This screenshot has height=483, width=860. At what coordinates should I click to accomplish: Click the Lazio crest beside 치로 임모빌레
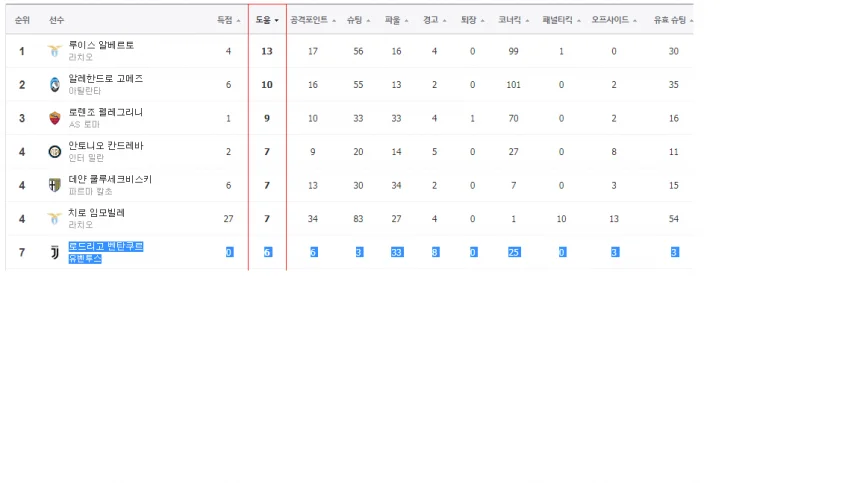[54, 218]
